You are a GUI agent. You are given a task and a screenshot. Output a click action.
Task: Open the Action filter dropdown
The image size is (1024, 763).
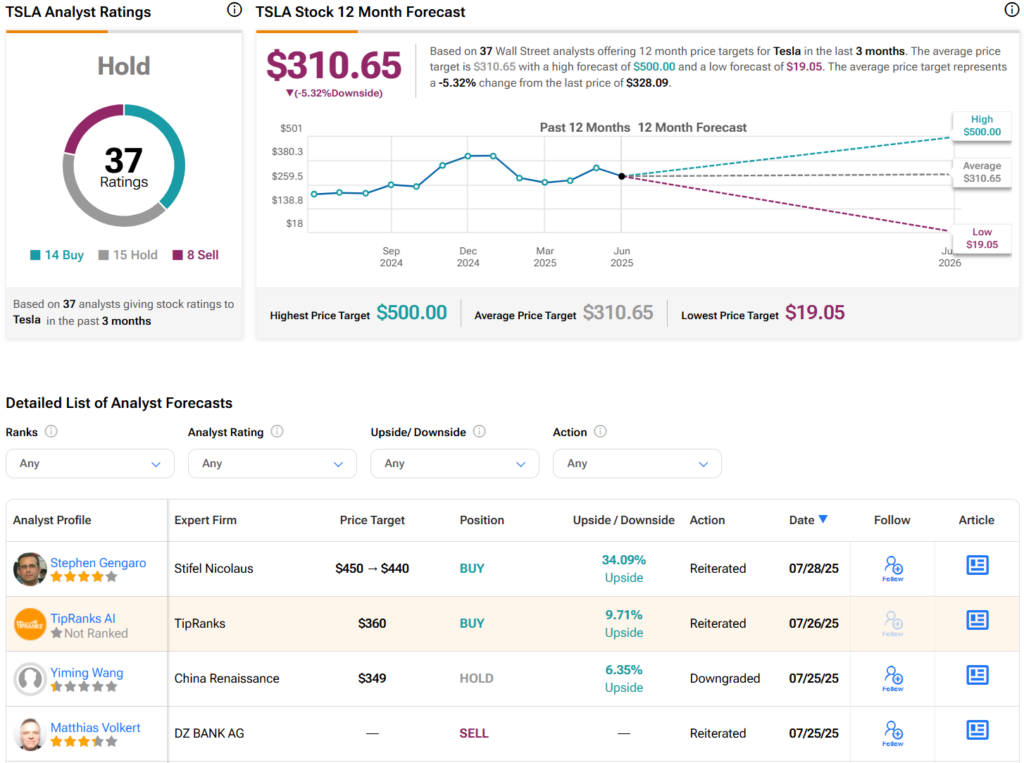[637, 464]
